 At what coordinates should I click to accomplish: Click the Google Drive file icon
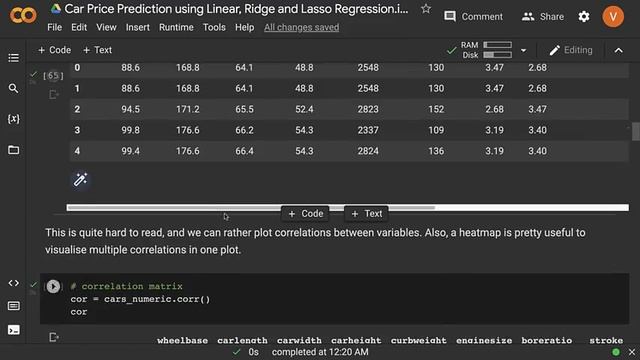(56, 9)
